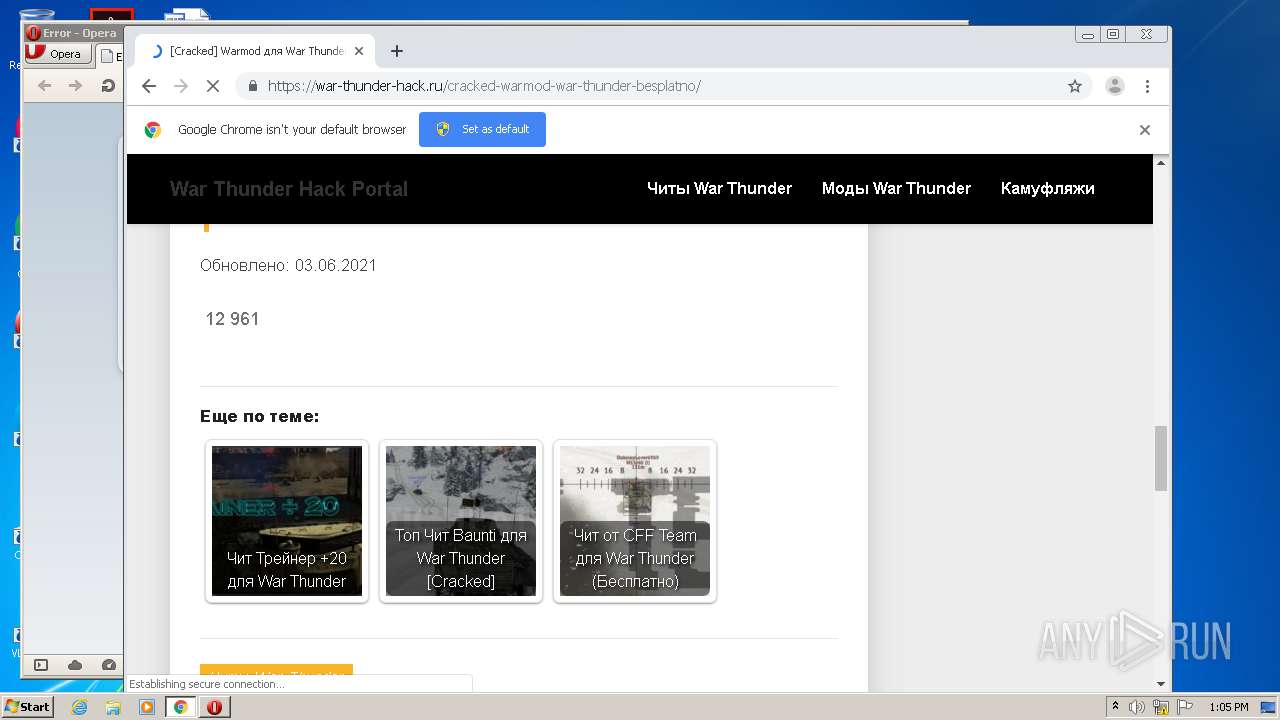
Task: Open Камуфляжи menu item
Action: coord(1047,188)
